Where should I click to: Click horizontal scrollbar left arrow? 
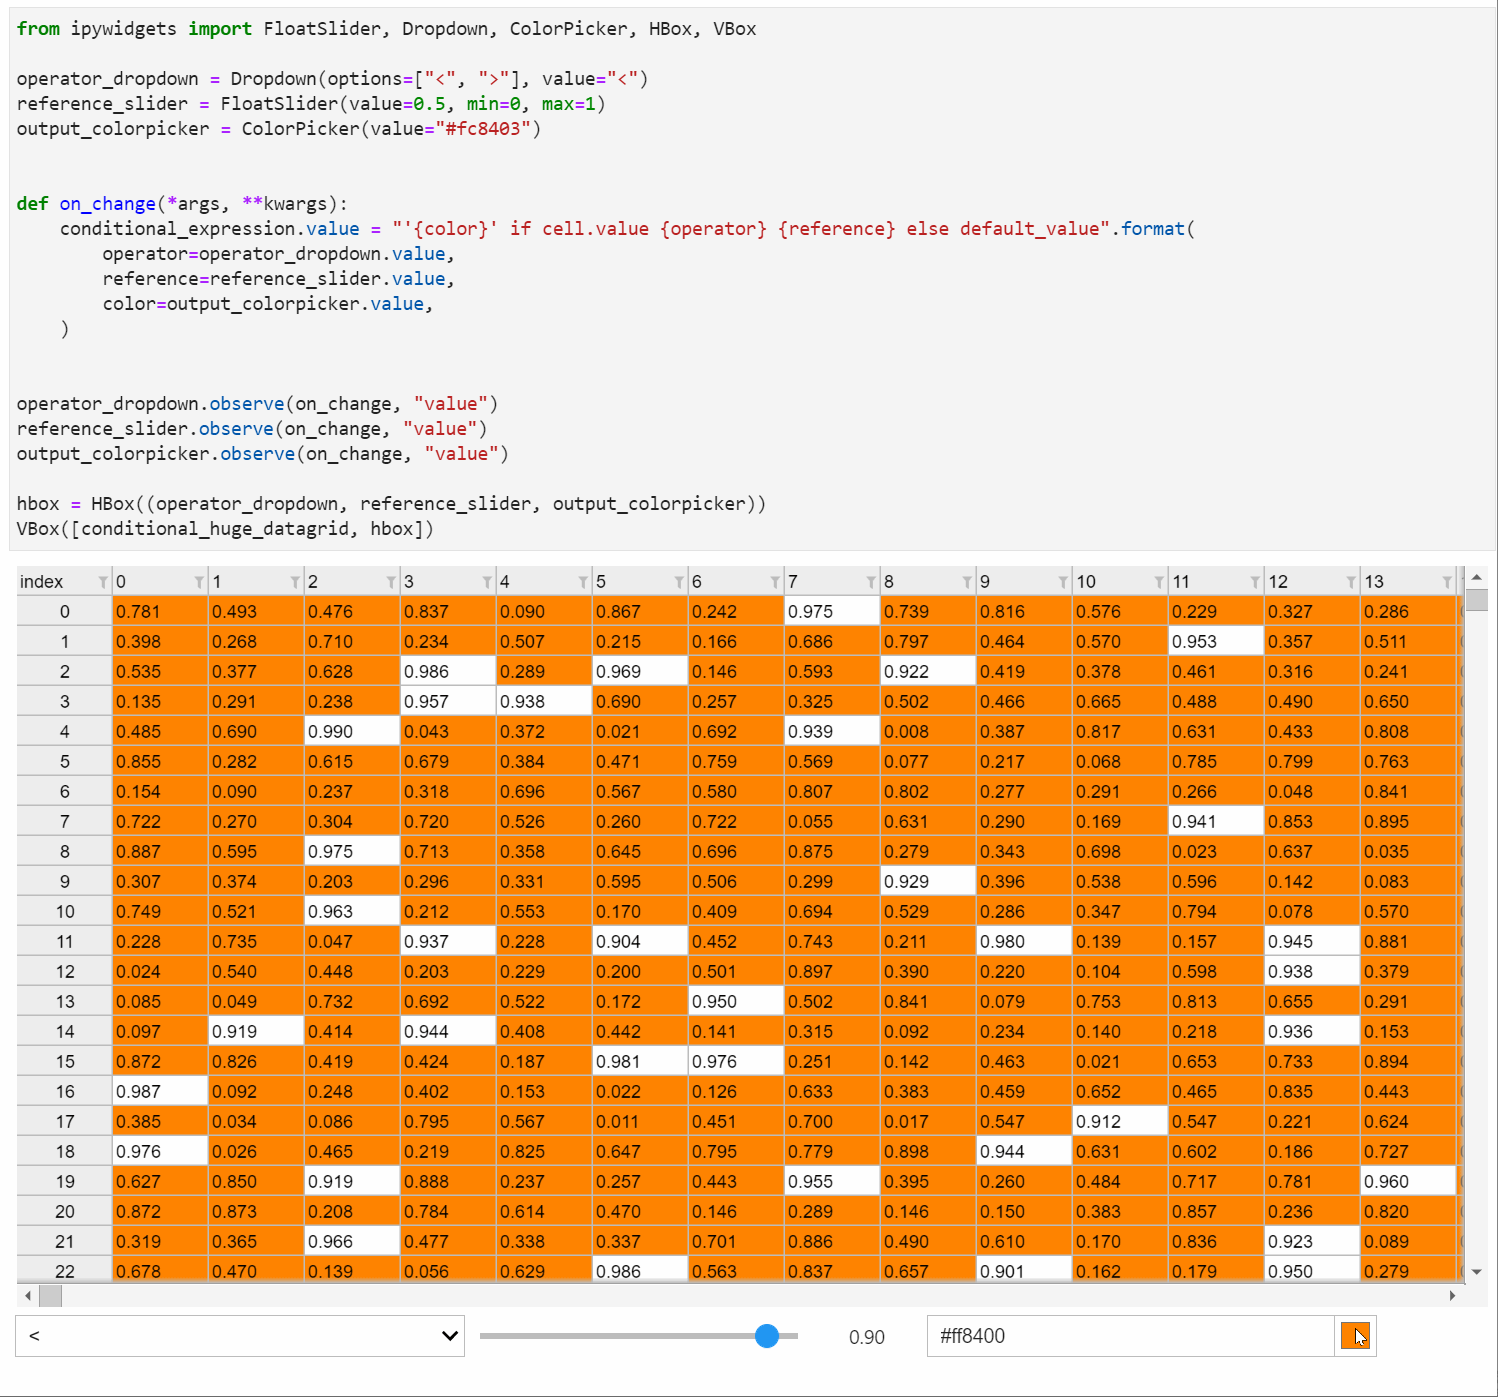coord(28,1296)
